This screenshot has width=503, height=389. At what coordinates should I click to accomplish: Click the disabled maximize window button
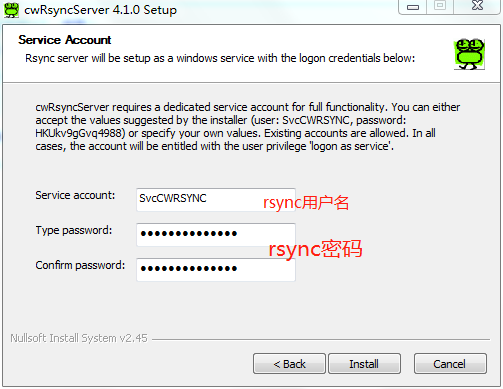tap(440, 6)
